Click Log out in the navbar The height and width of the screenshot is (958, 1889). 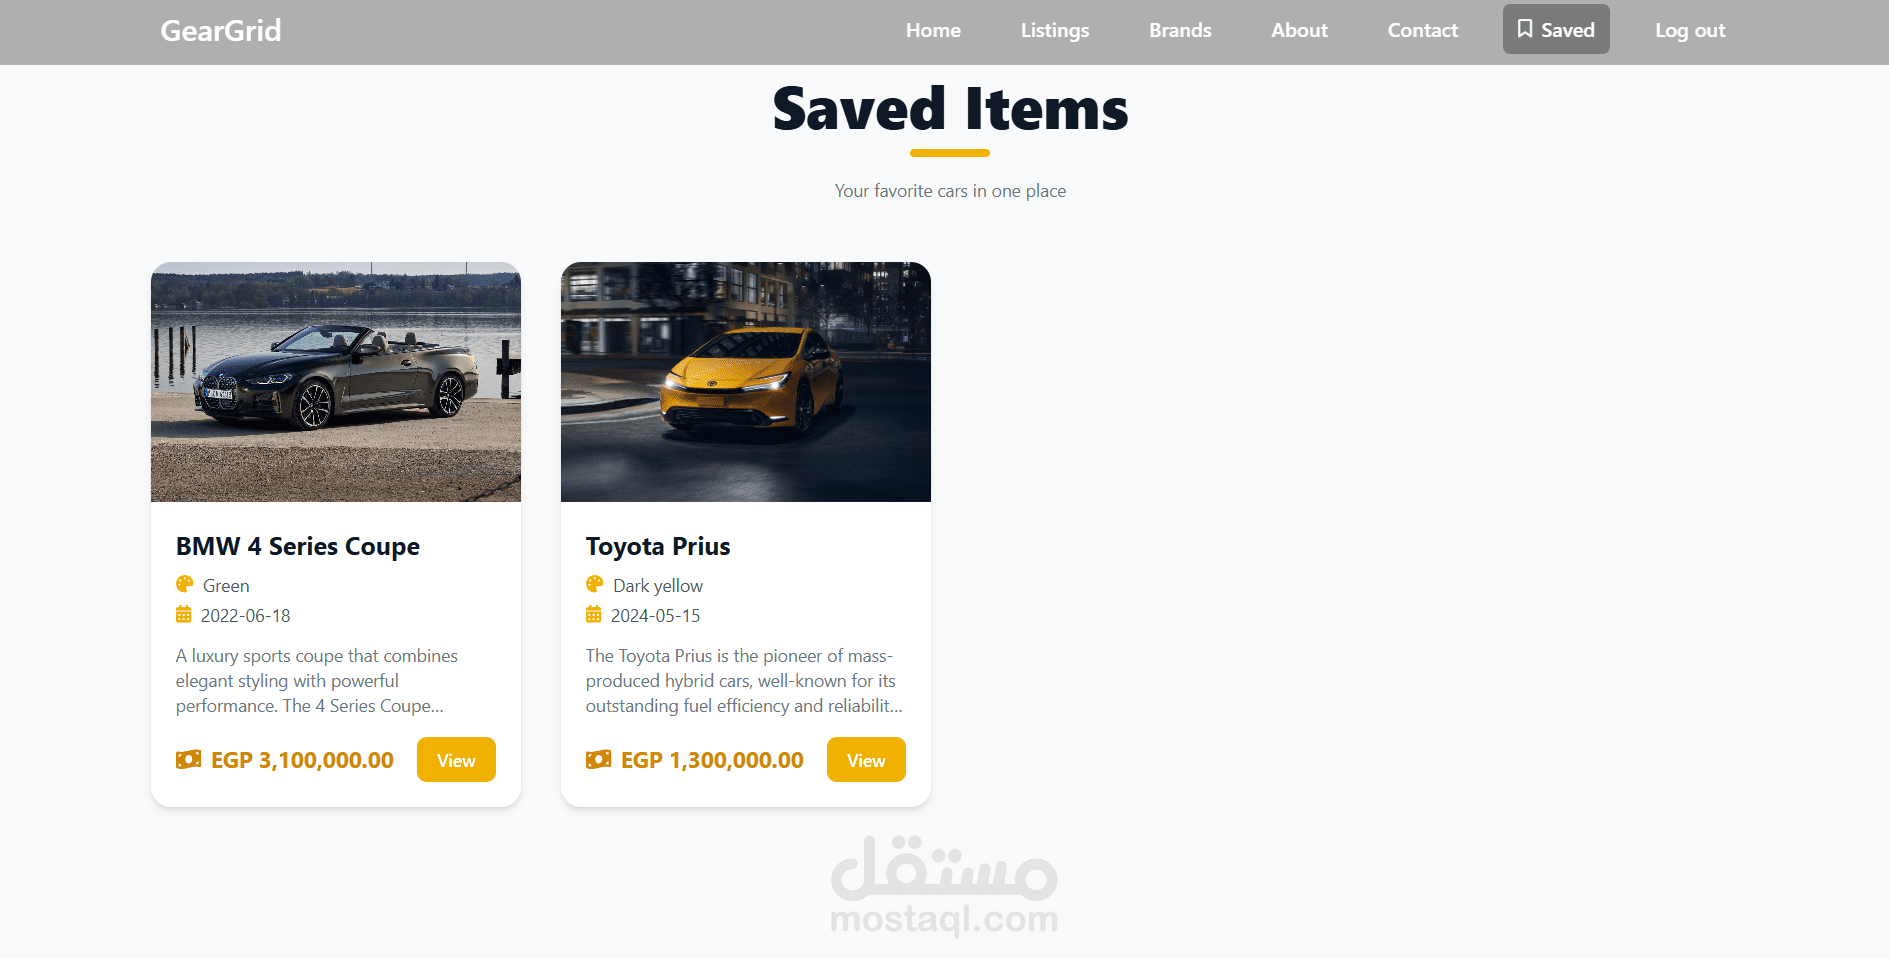pos(1690,31)
